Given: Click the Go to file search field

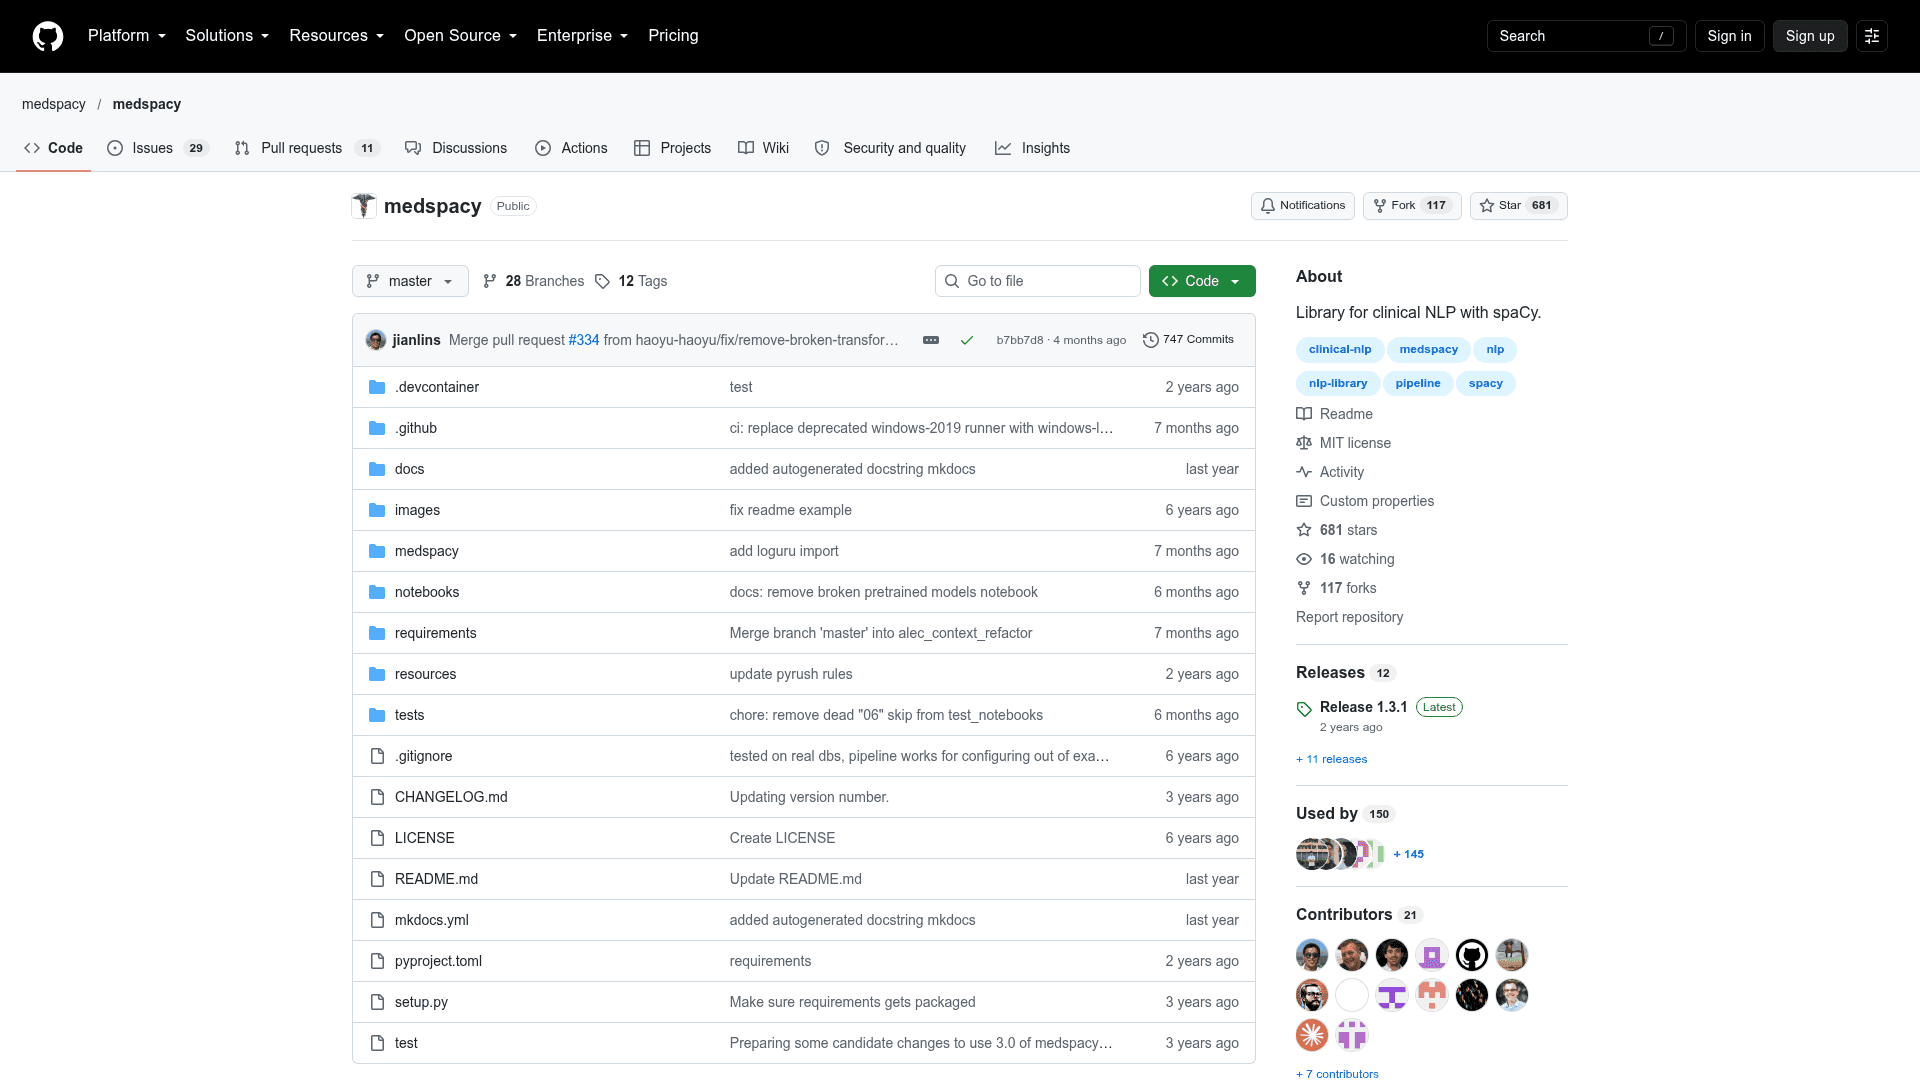Looking at the screenshot, I should [1038, 281].
